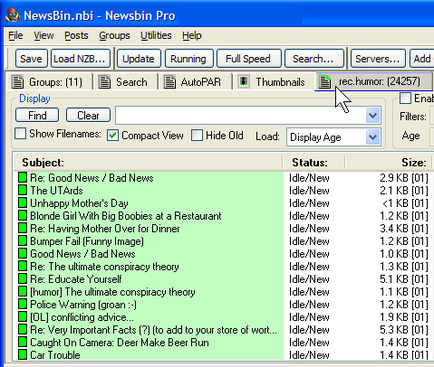The image size is (434, 367).
Task: Select post 'Re: Educate Yourself'
Action: pos(76,279)
